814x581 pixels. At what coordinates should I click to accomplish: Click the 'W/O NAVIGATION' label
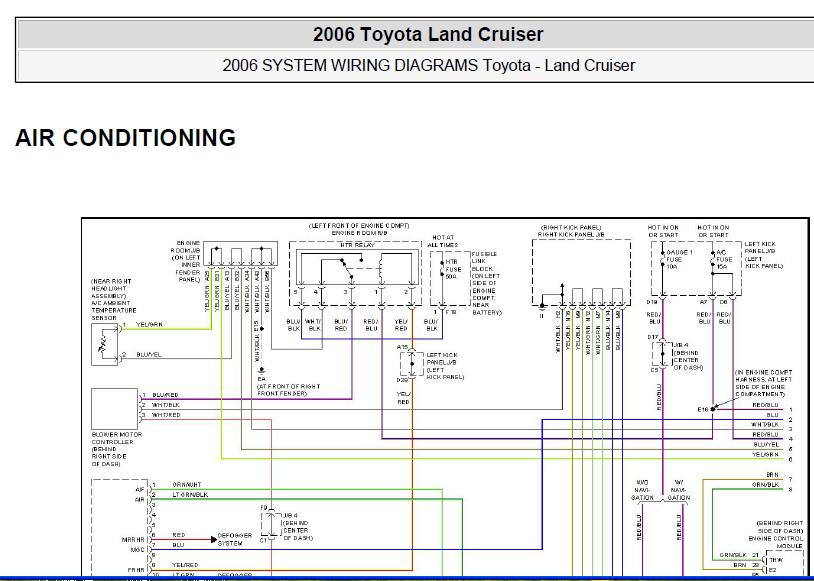pyautogui.click(x=642, y=490)
